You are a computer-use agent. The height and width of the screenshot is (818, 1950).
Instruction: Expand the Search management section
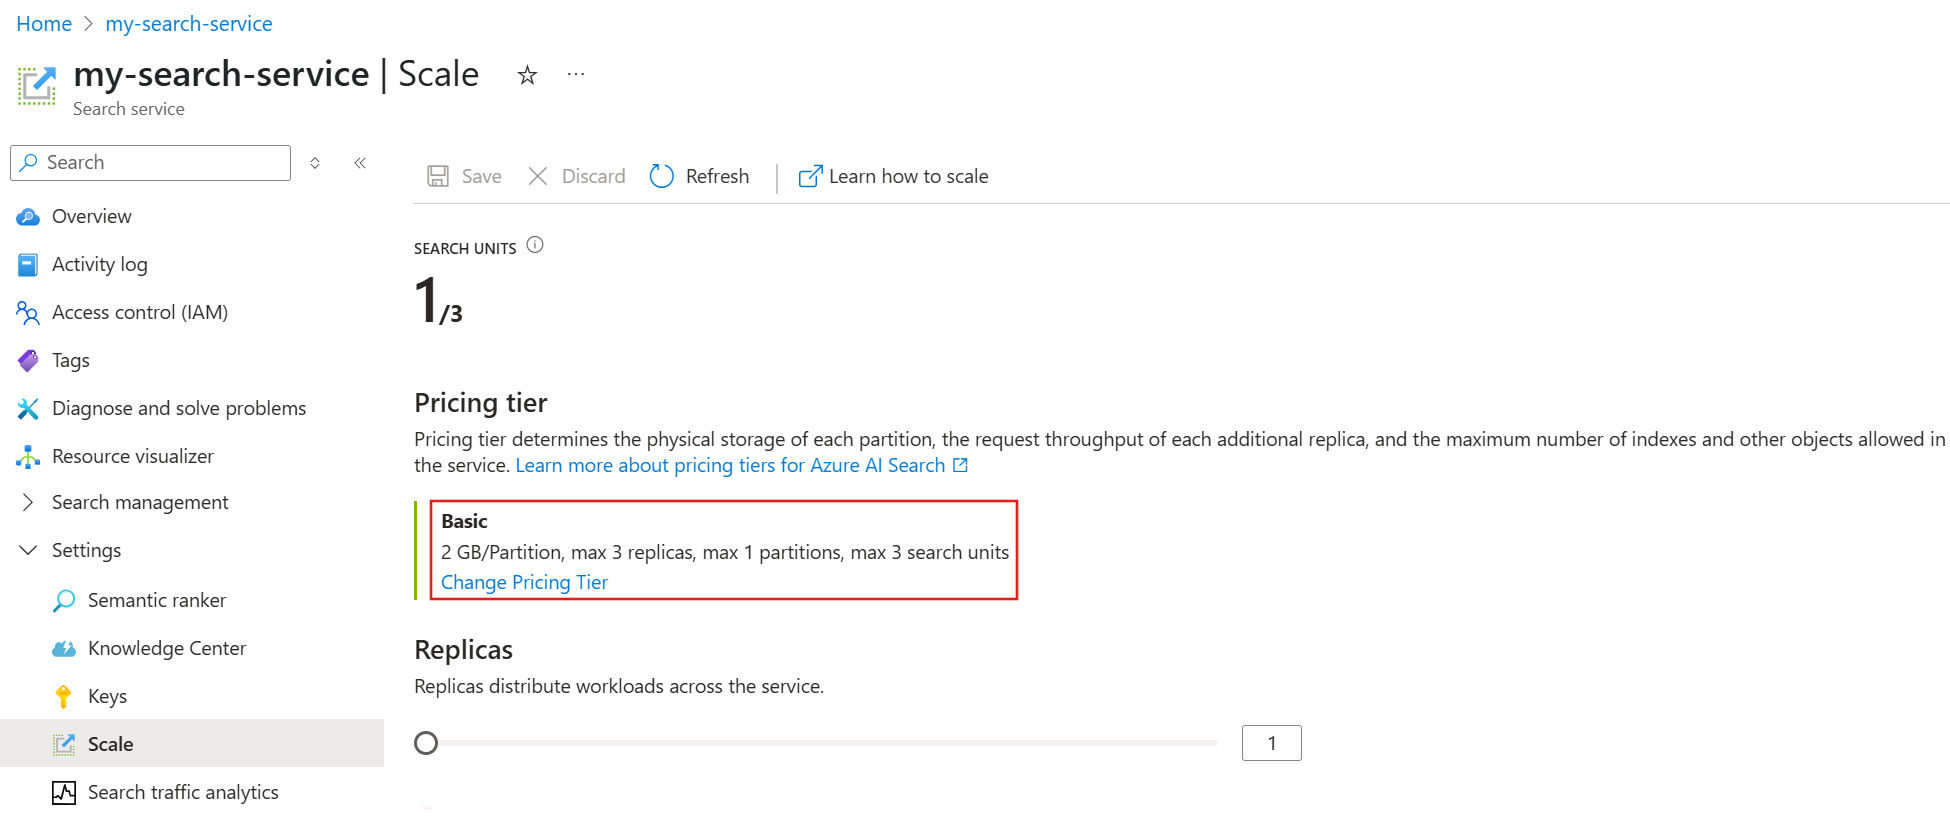pos(28,502)
